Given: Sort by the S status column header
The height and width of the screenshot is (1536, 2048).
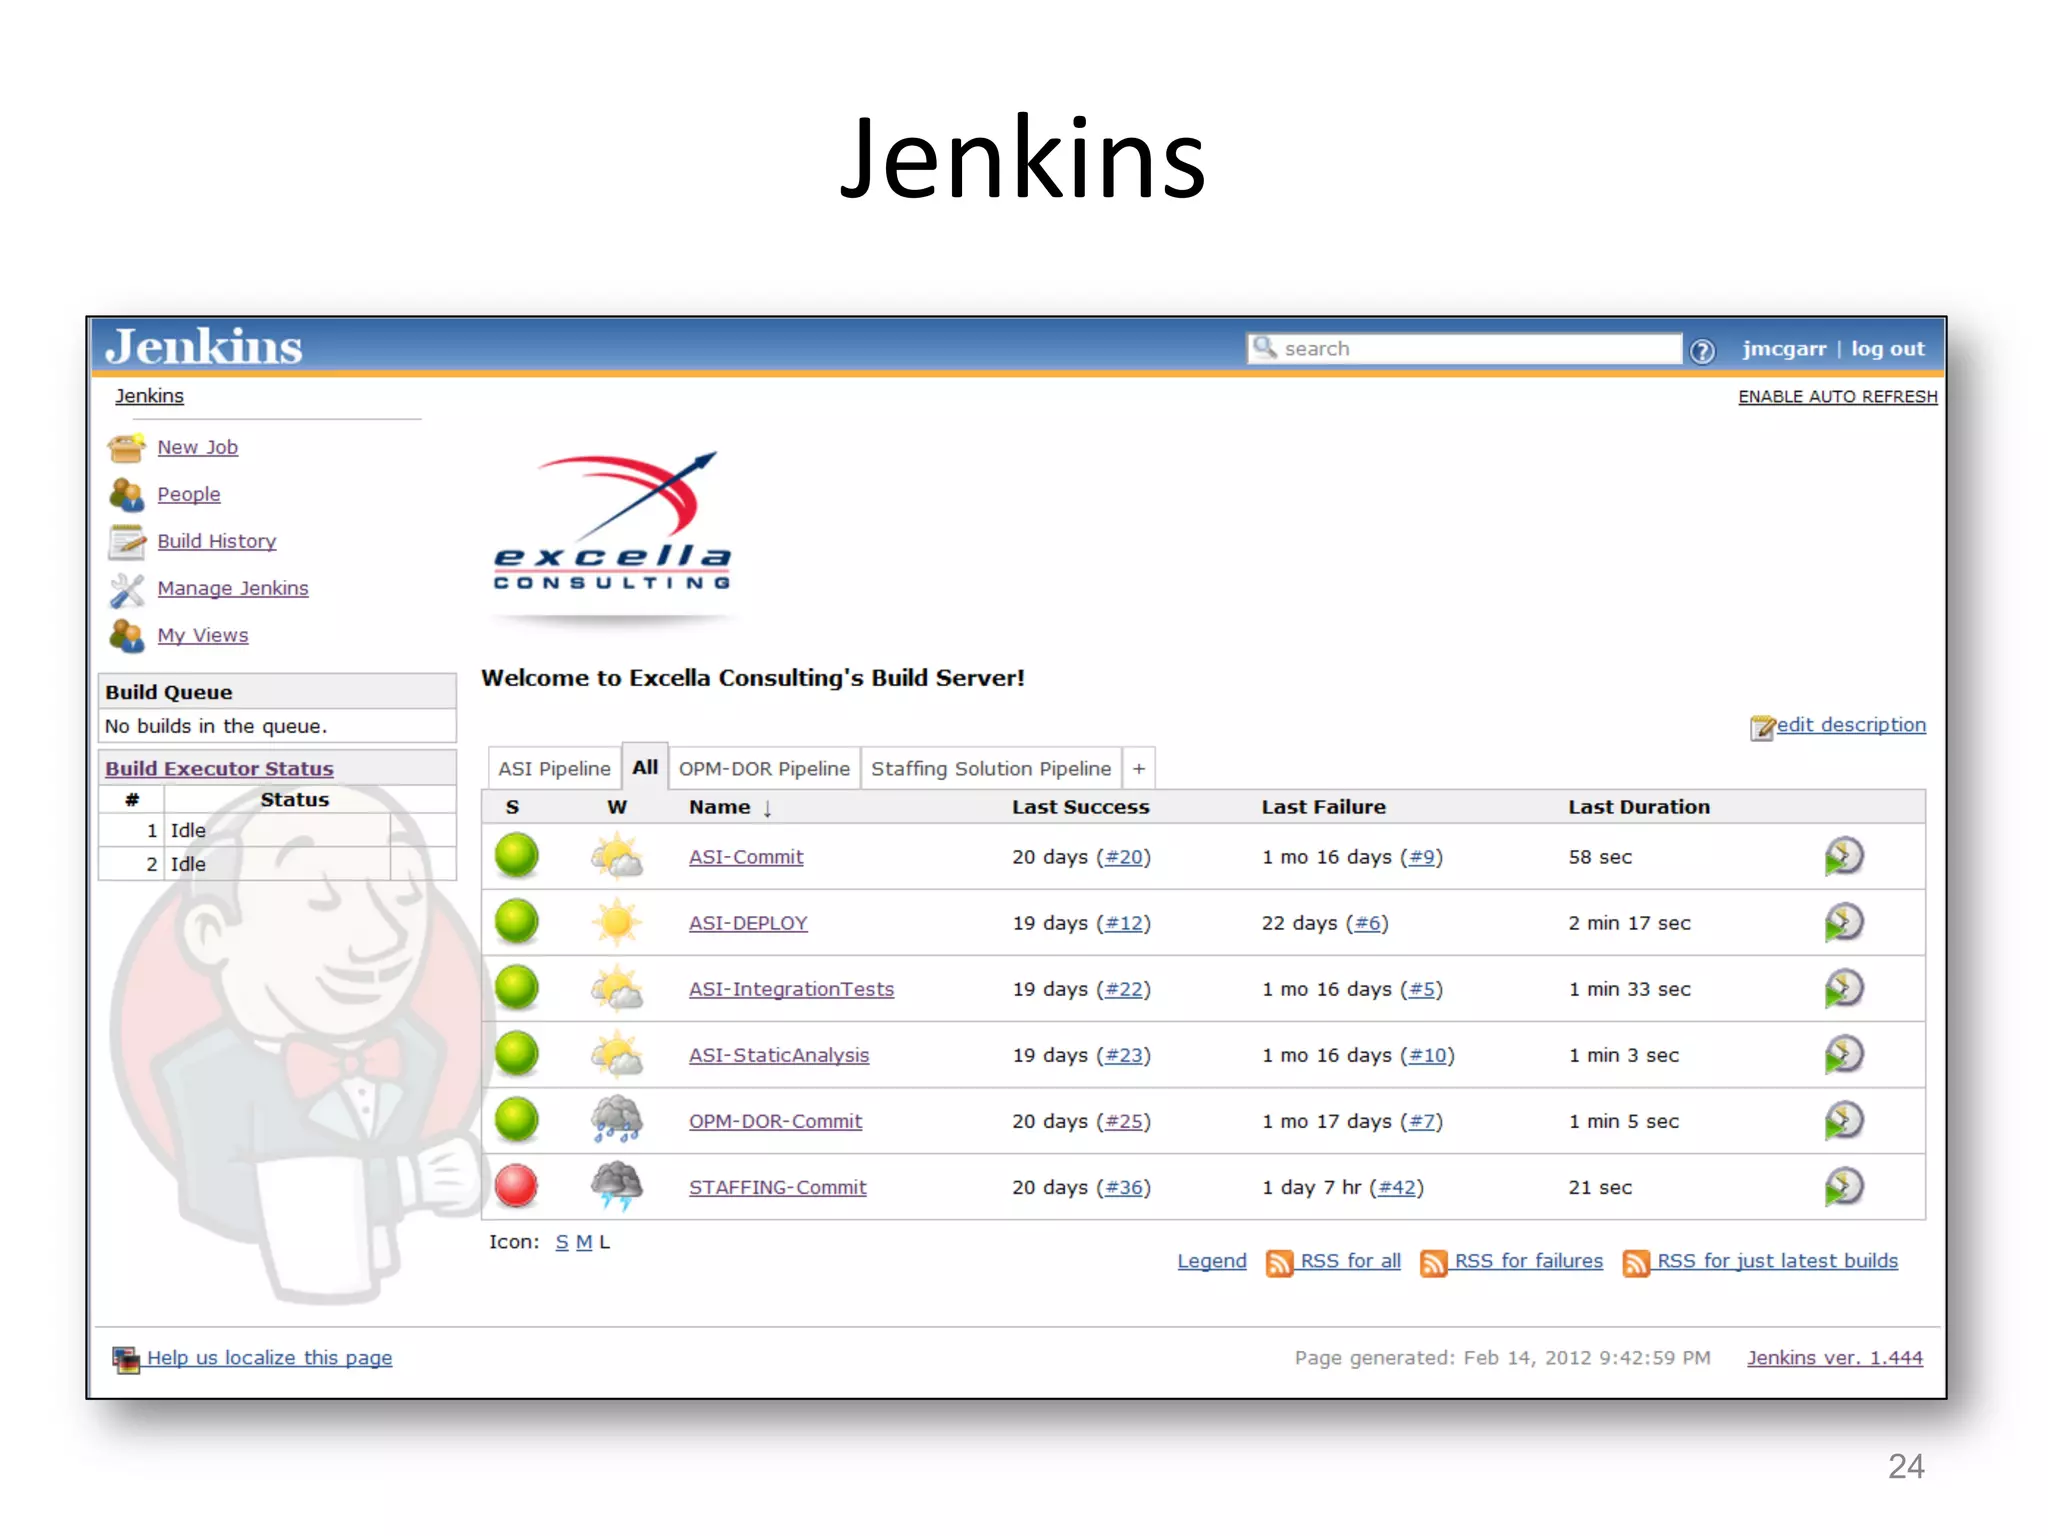Looking at the screenshot, I should click(x=512, y=807).
